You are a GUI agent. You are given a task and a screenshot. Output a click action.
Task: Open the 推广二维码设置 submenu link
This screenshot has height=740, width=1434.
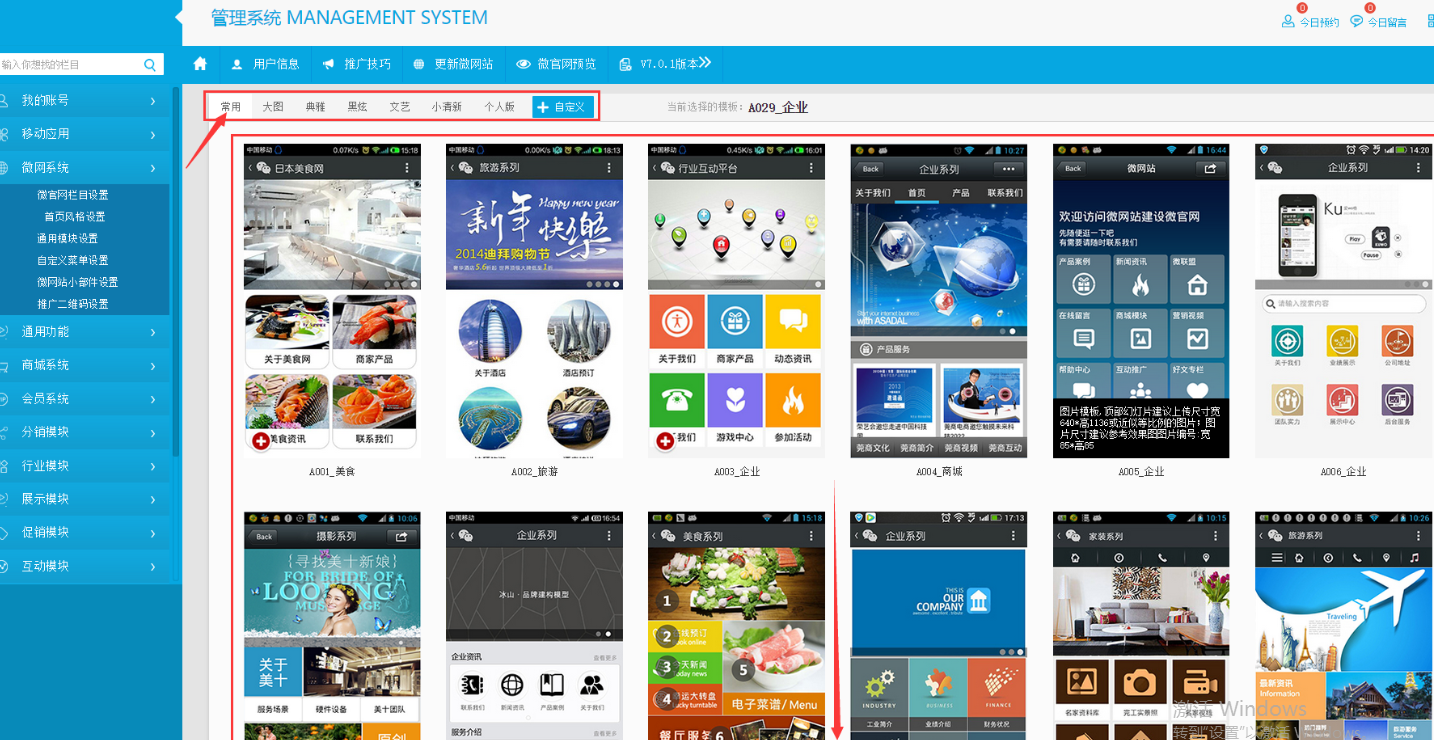73,304
